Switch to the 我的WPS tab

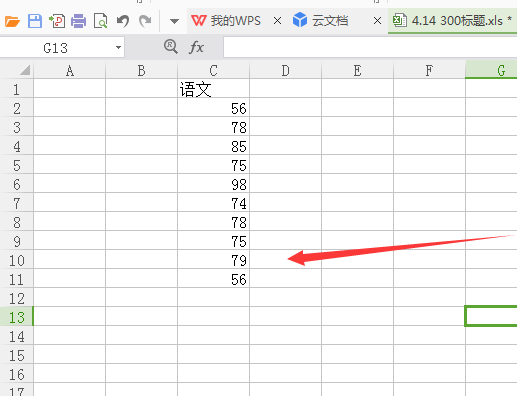coord(226,21)
